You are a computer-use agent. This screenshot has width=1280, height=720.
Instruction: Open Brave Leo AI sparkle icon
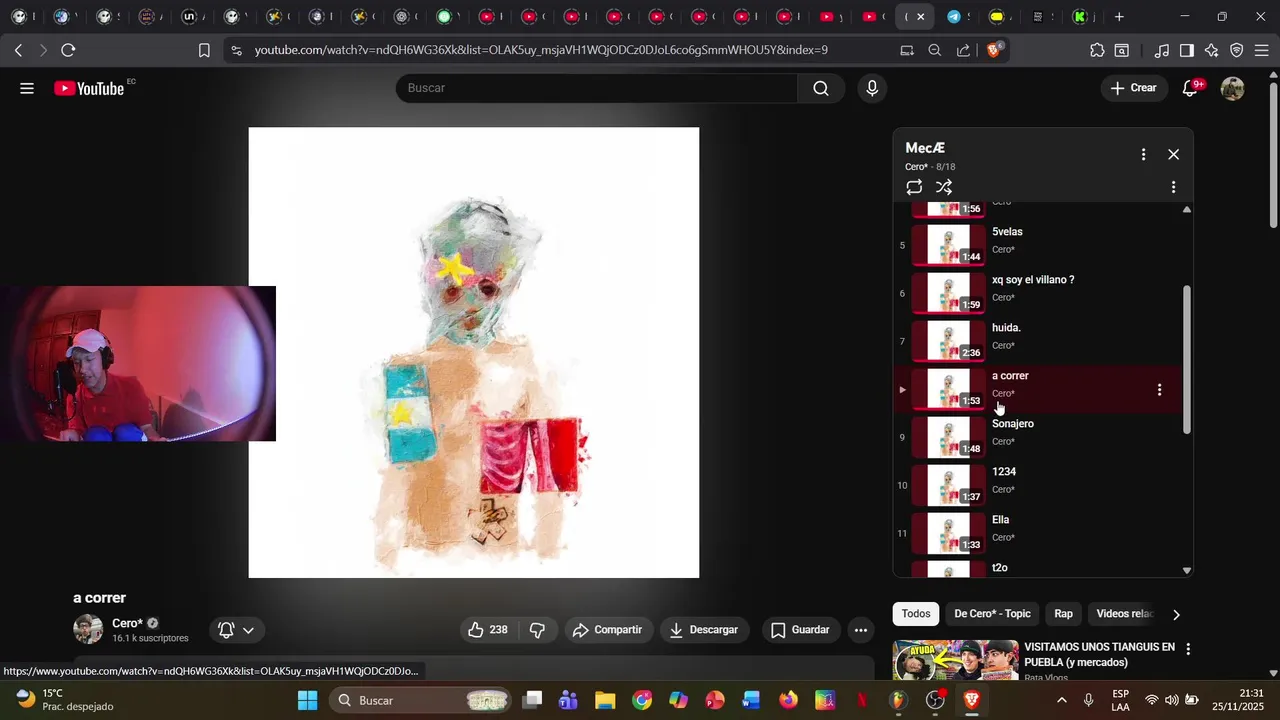click(1211, 50)
